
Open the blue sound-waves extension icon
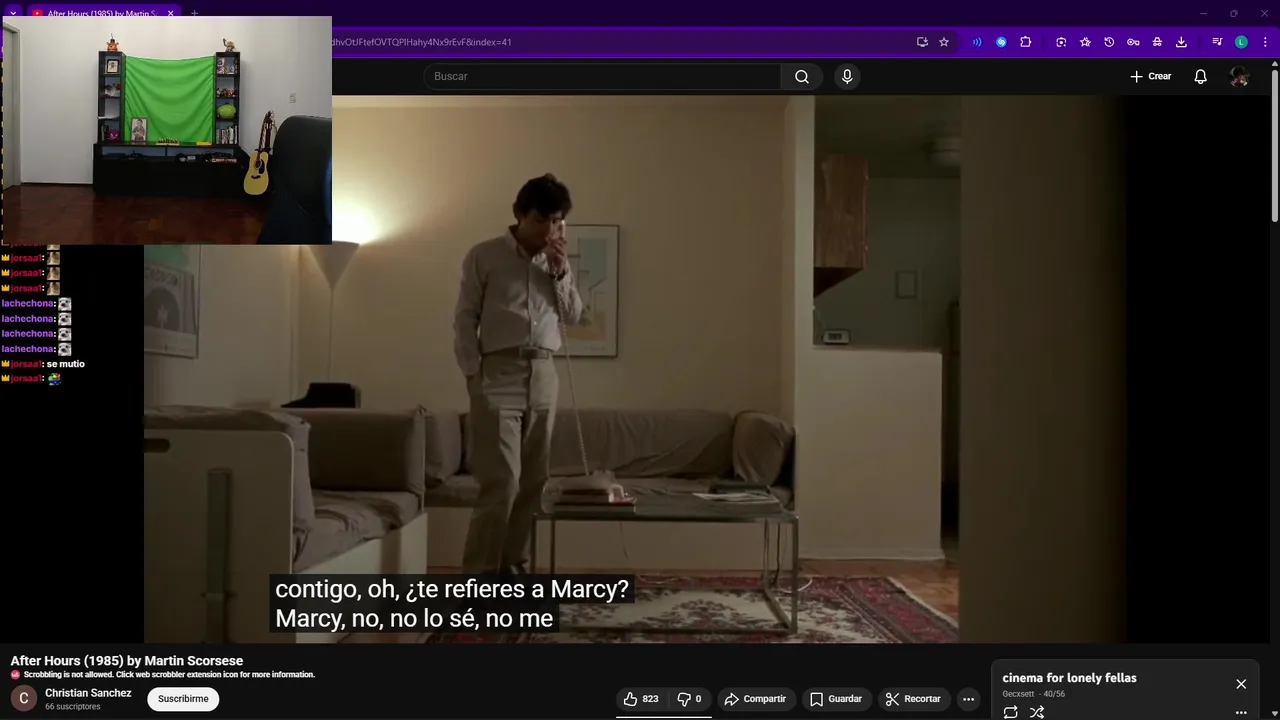click(x=977, y=42)
